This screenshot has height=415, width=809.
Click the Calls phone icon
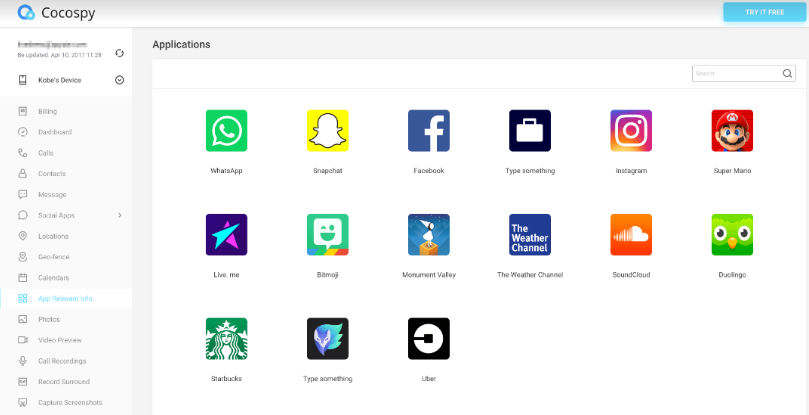(23, 153)
